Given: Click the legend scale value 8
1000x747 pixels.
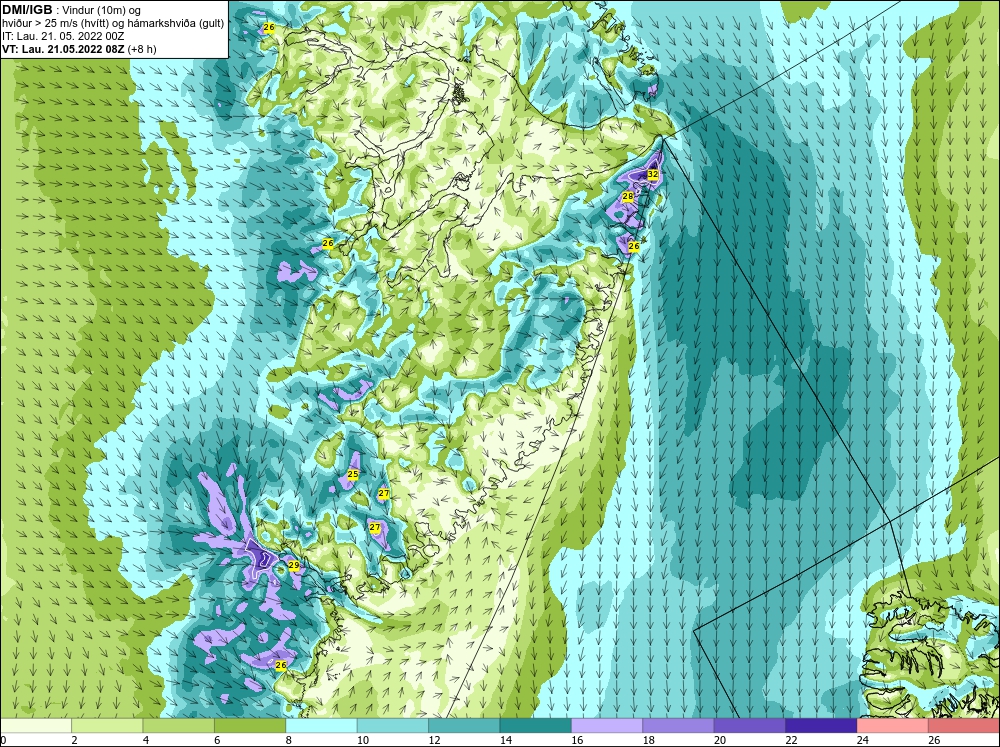Looking at the screenshot, I should (289, 741).
